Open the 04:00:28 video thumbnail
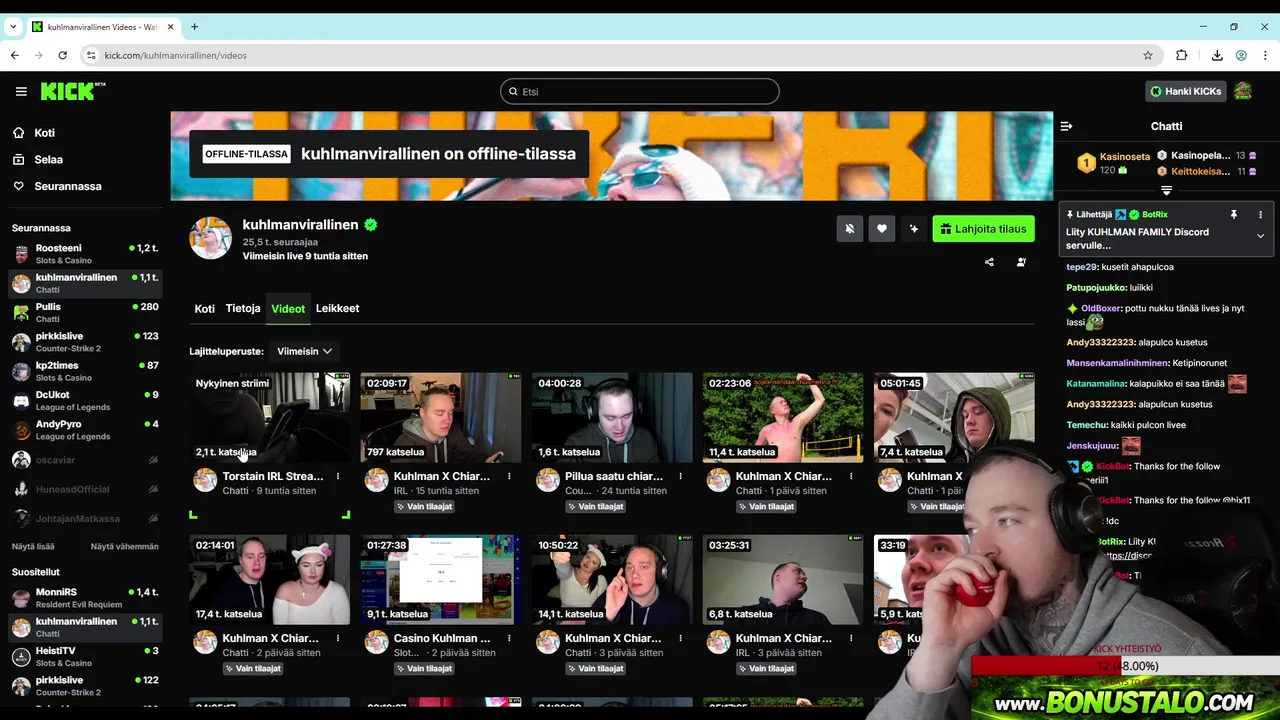This screenshot has width=1280, height=720. pos(612,418)
